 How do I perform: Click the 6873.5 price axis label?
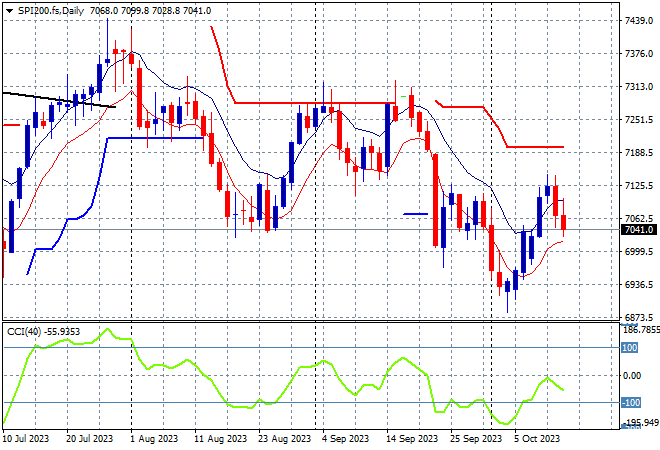[x=639, y=318]
